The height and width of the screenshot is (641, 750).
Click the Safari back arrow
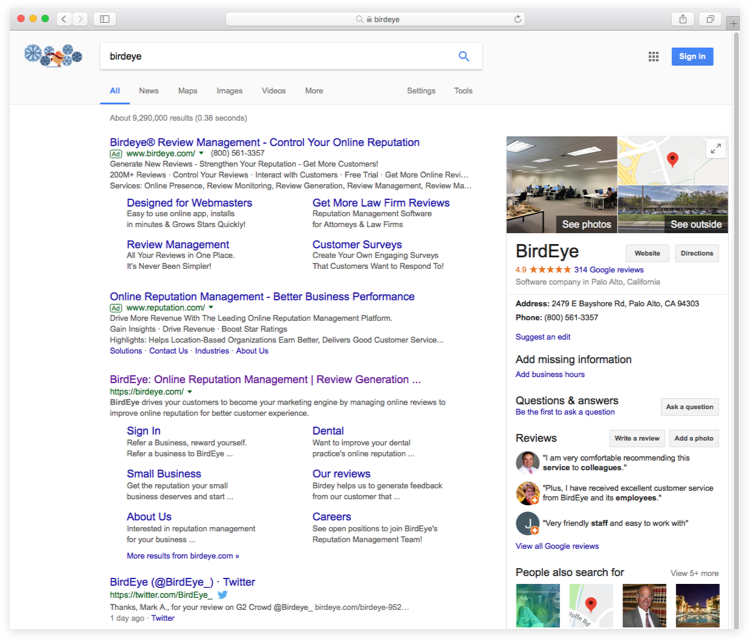click(64, 19)
